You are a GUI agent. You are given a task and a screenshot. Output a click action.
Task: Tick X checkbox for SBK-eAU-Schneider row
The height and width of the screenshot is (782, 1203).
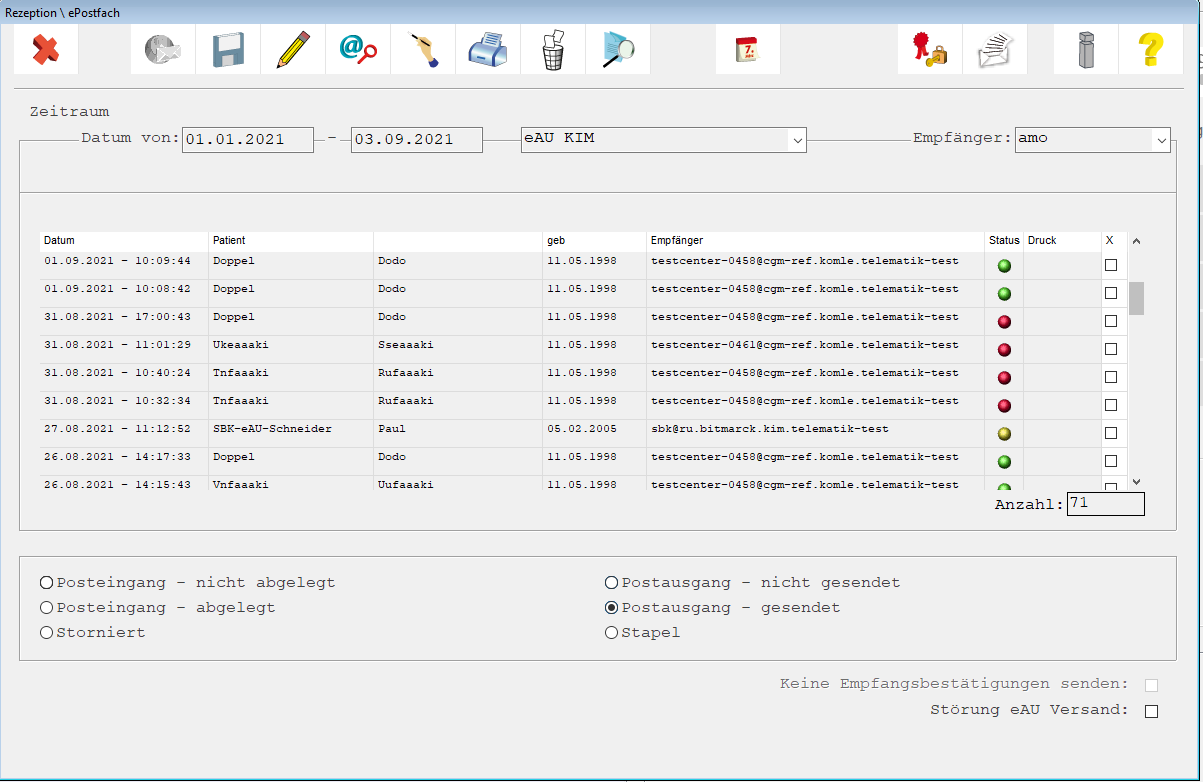click(1110, 433)
